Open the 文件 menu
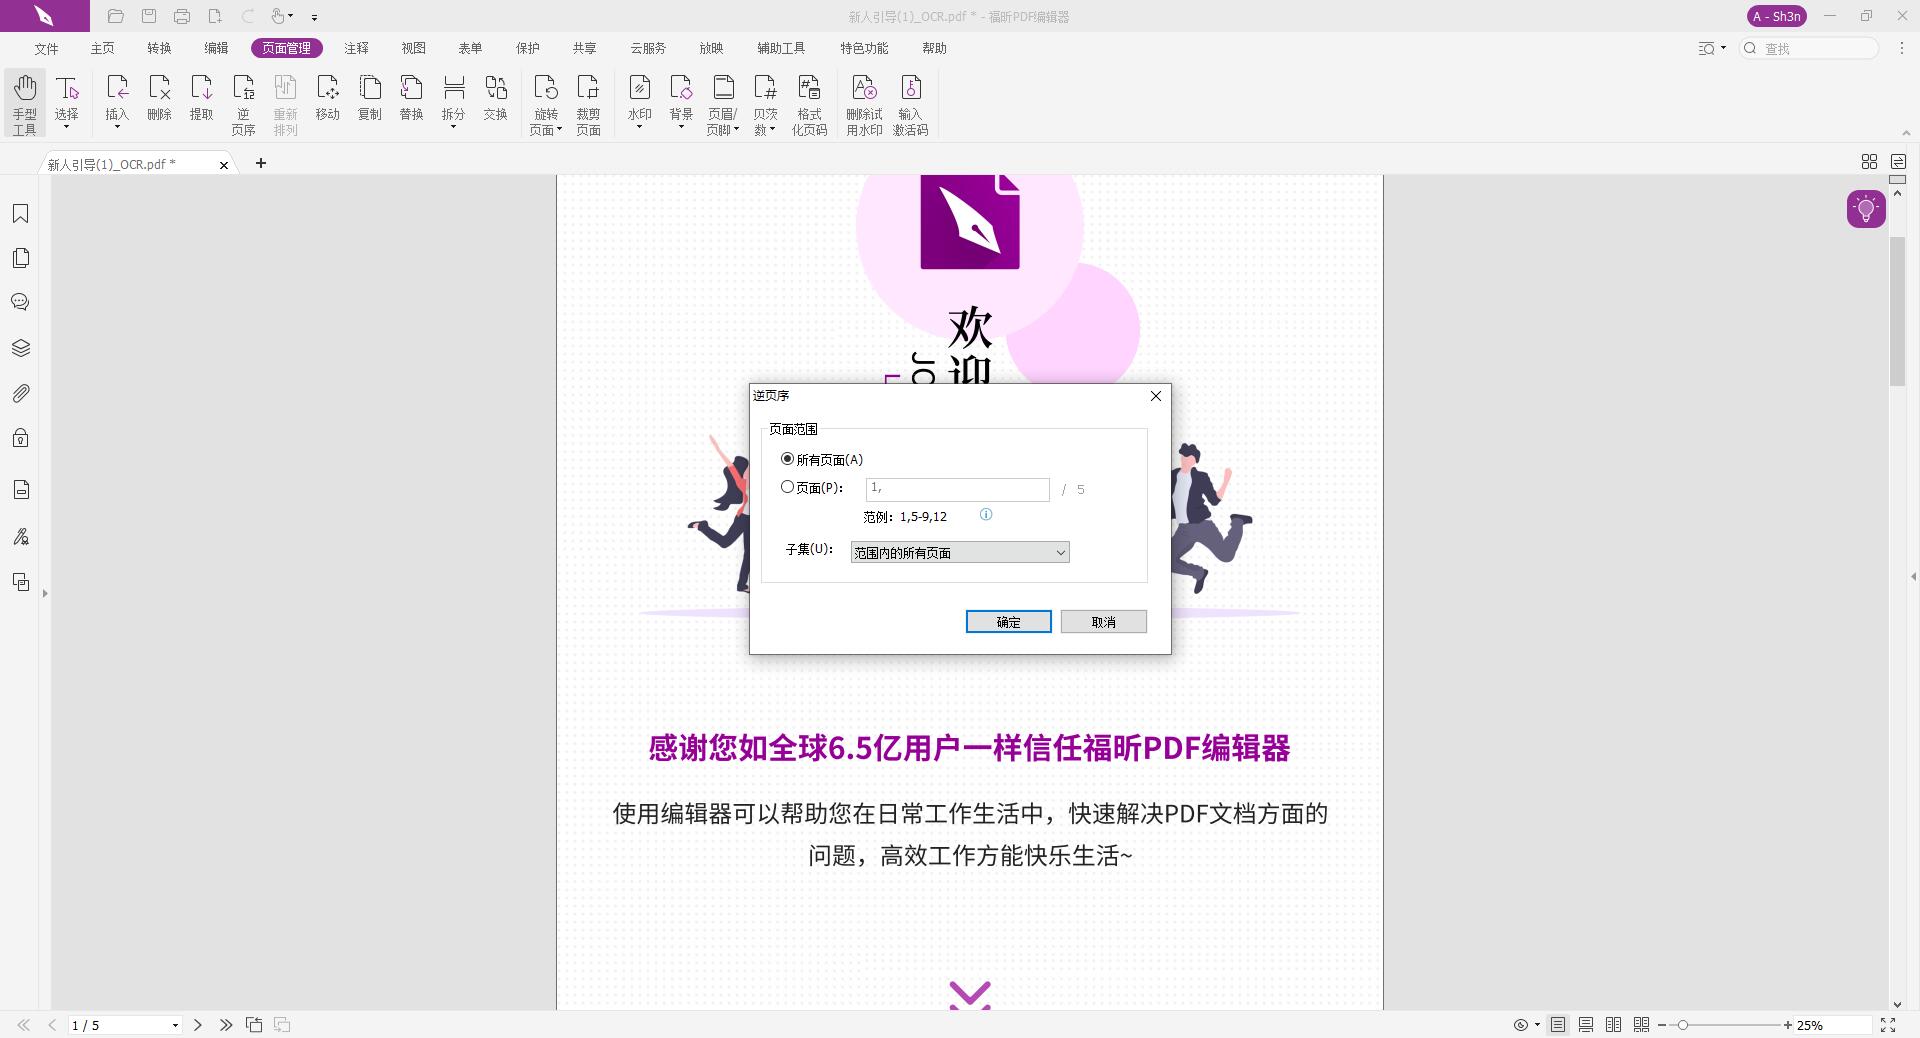Viewport: 1920px width, 1038px height. pyautogui.click(x=44, y=48)
